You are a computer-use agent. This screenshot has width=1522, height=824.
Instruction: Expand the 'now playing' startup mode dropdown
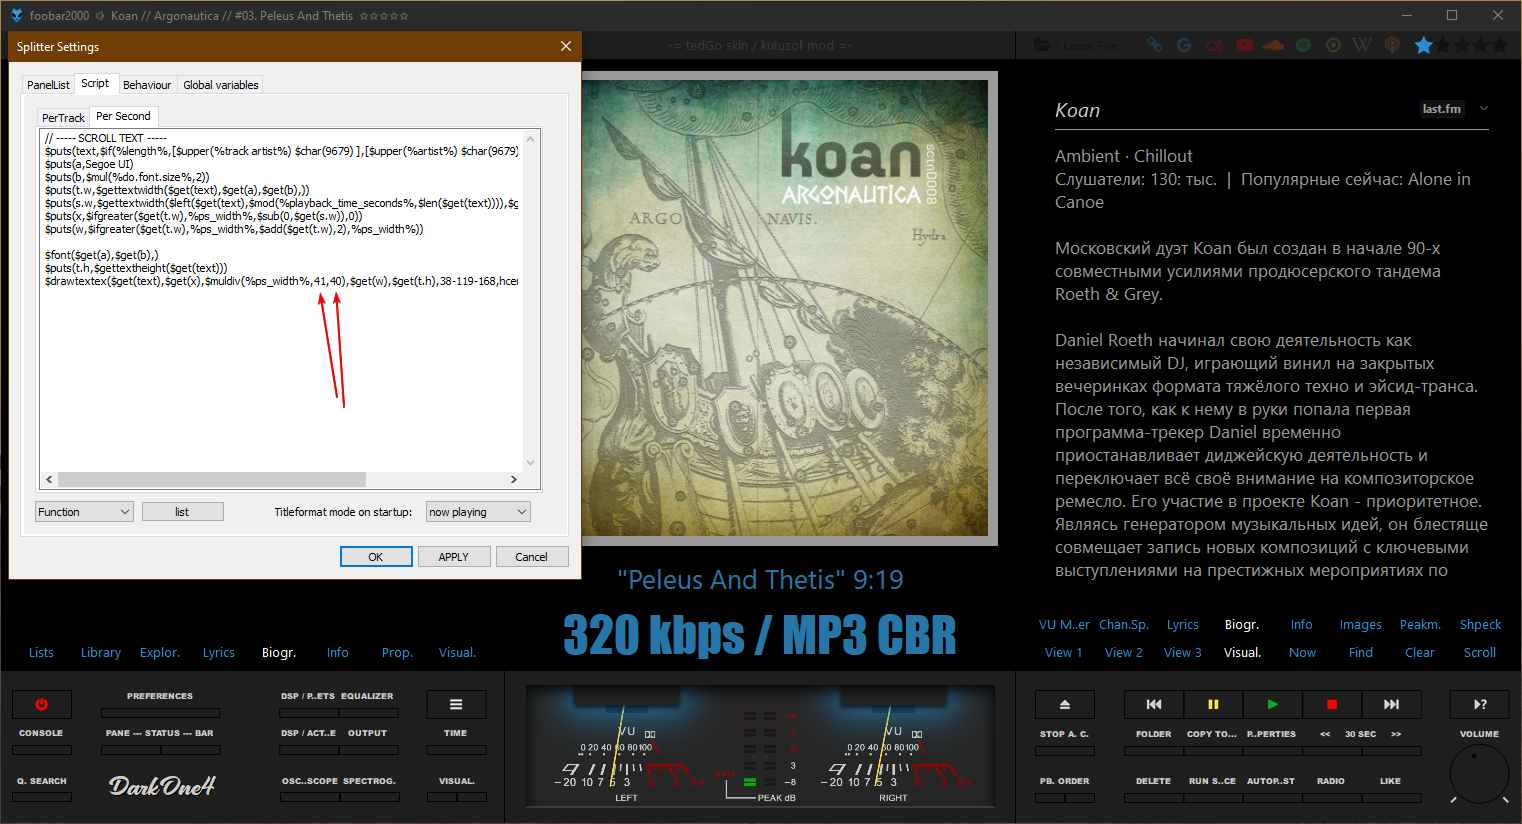point(478,512)
